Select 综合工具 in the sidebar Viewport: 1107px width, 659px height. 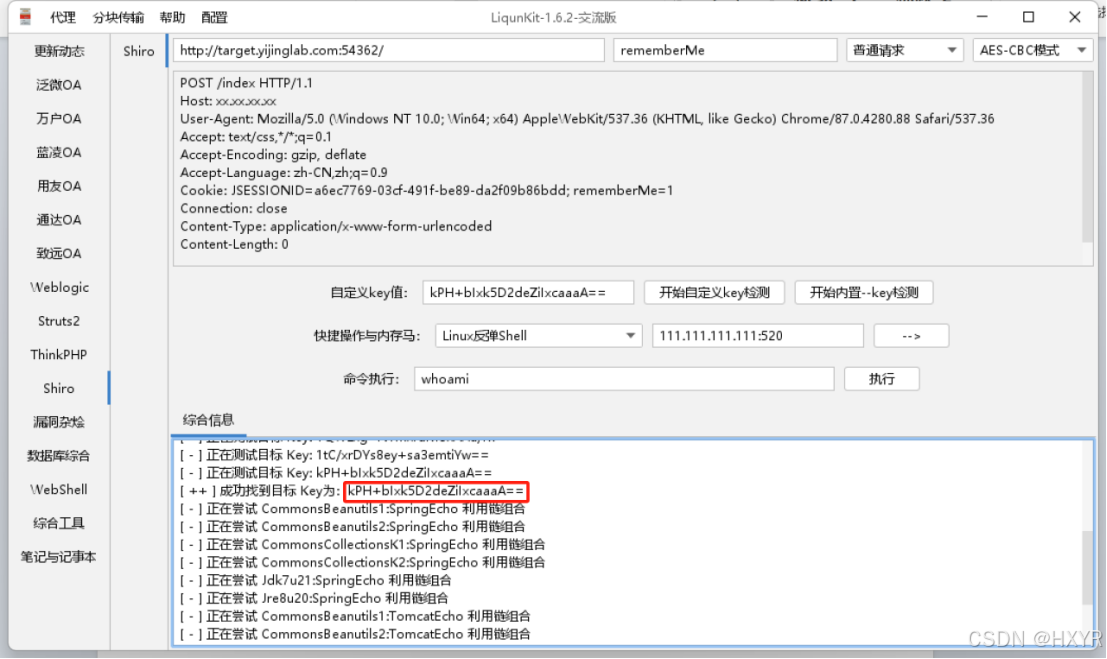click(59, 523)
